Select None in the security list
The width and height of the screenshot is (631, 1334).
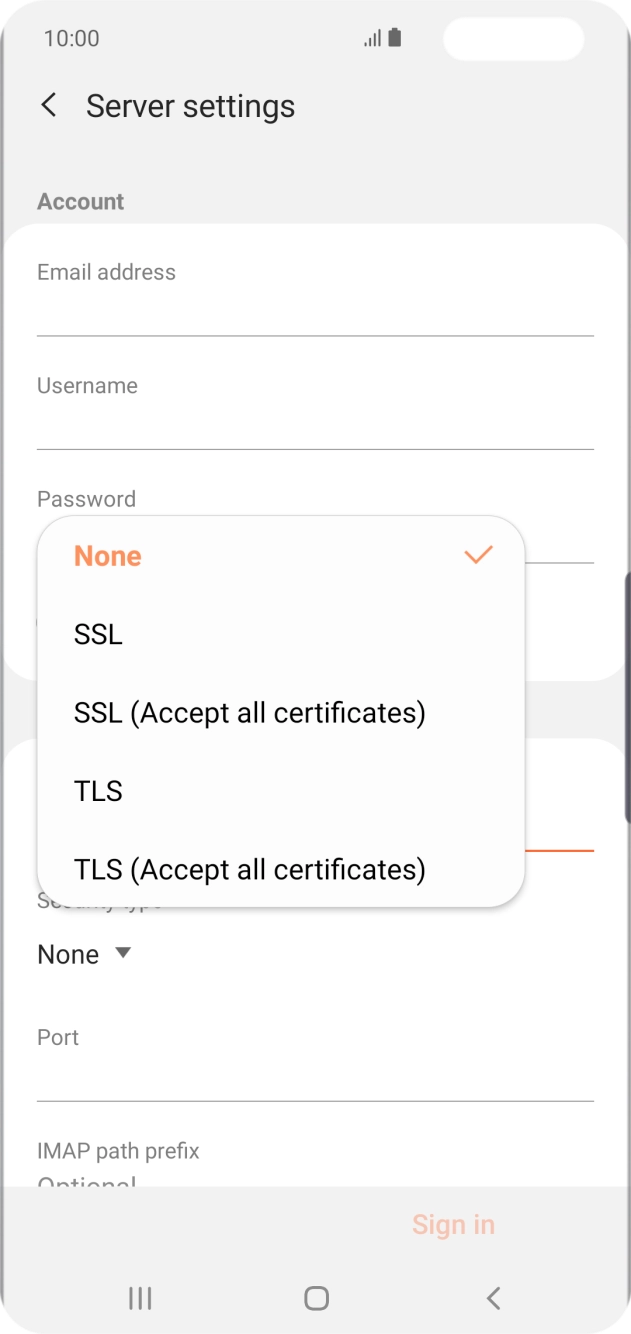[106, 555]
